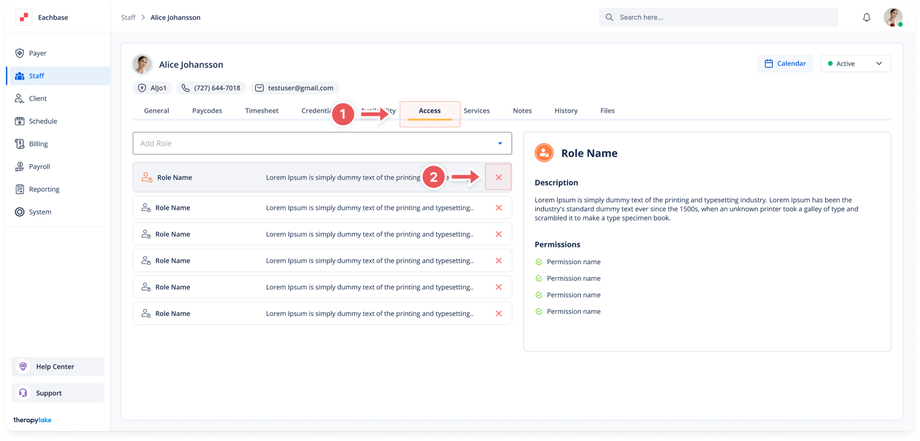The width and height of the screenshot is (920, 441).
Task: Open Reporting in the sidebar
Action: [x=43, y=189]
